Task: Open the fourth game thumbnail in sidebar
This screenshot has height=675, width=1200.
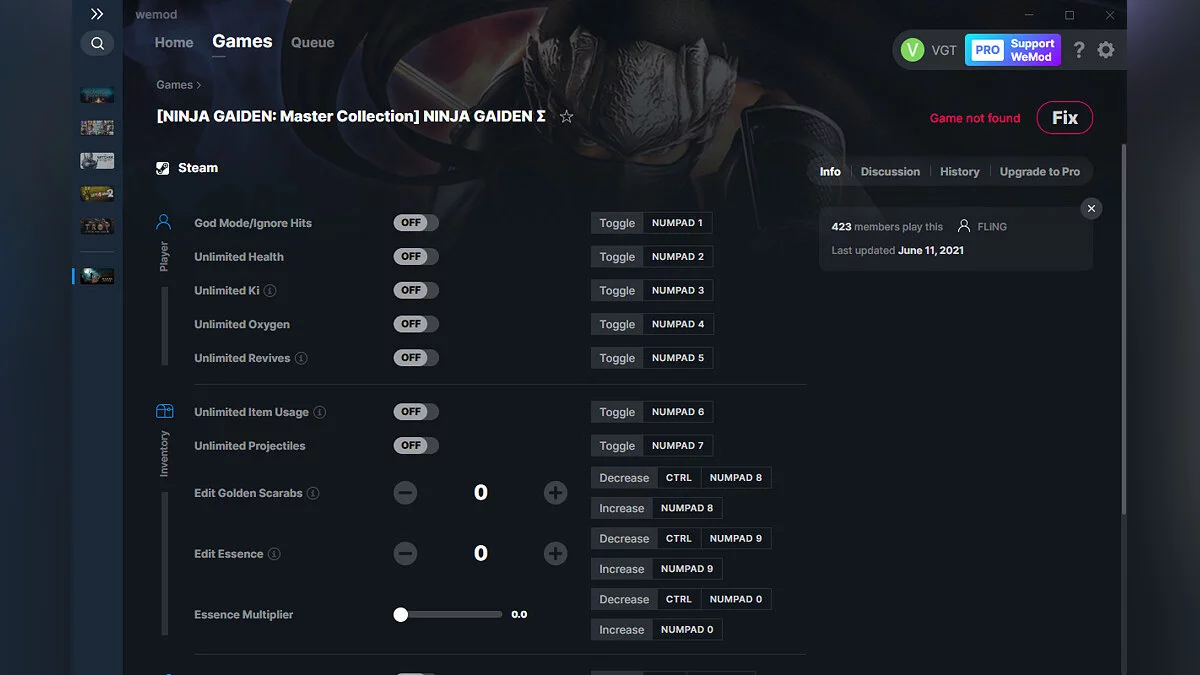Action: (x=97, y=193)
